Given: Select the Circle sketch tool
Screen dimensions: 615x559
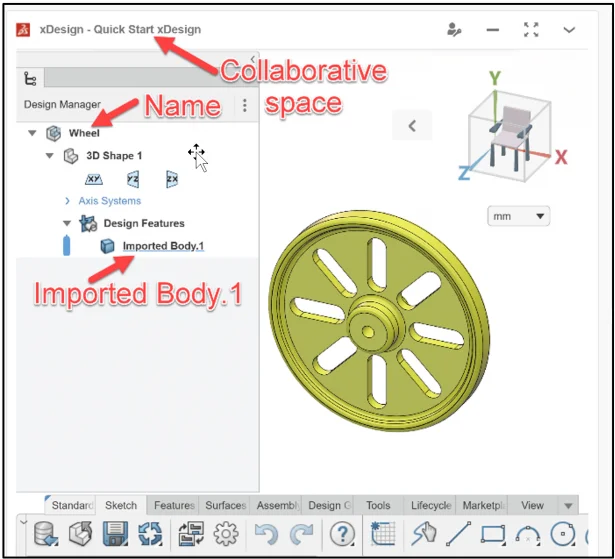Looking at the screenshot, I should (x=562, y=533).
